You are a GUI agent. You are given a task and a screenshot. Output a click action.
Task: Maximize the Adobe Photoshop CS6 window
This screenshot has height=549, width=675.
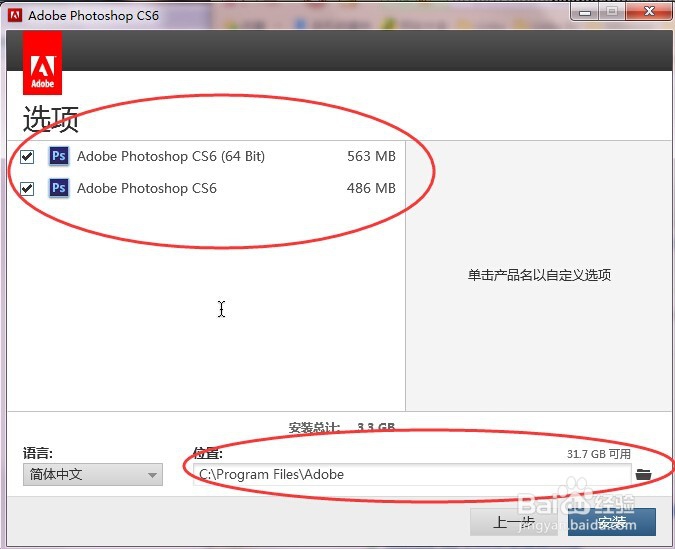click(x=612, y=11)
